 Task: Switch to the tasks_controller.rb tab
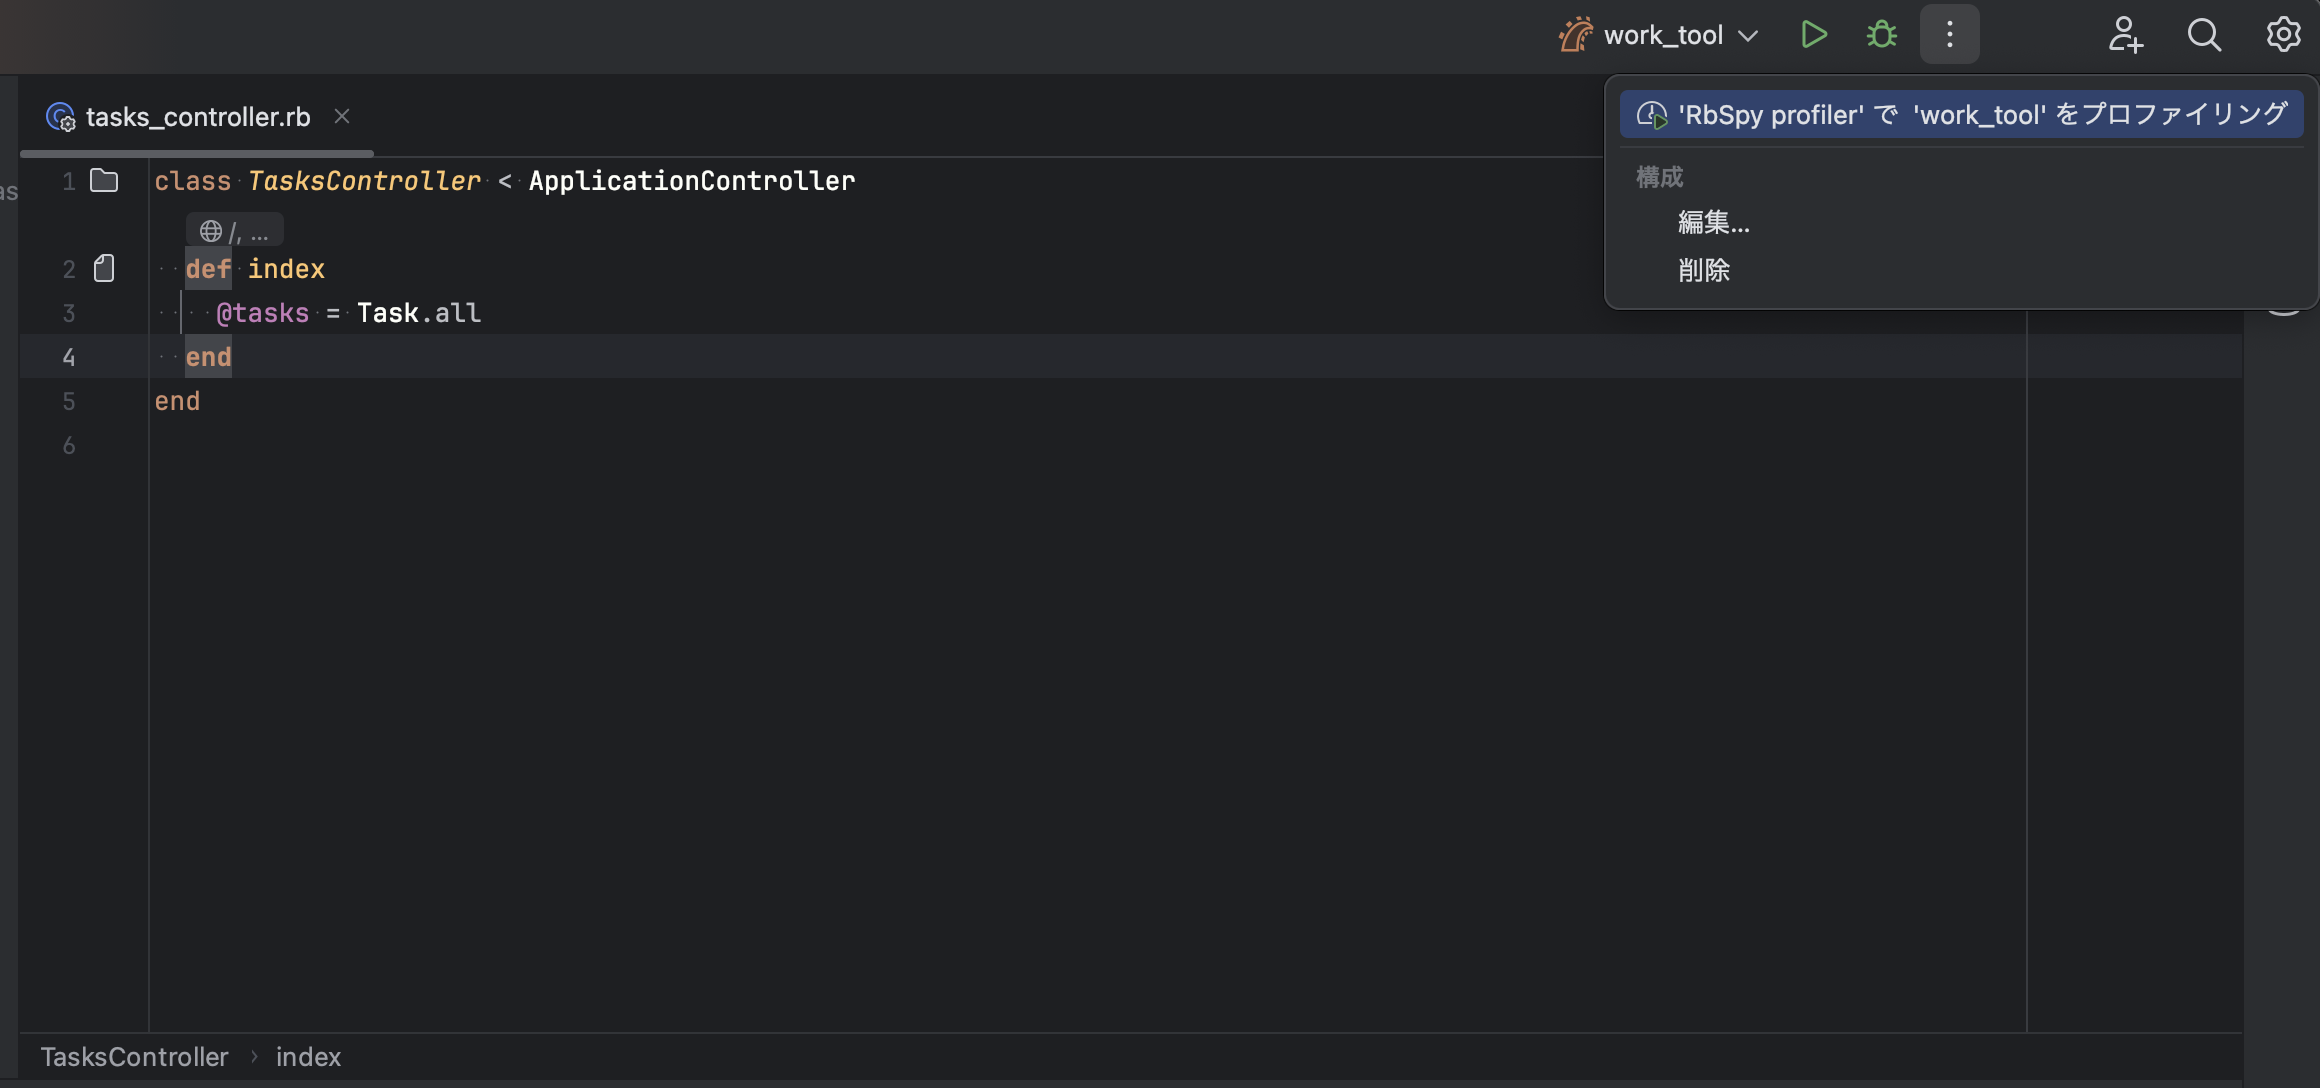[x=197, y=117]
